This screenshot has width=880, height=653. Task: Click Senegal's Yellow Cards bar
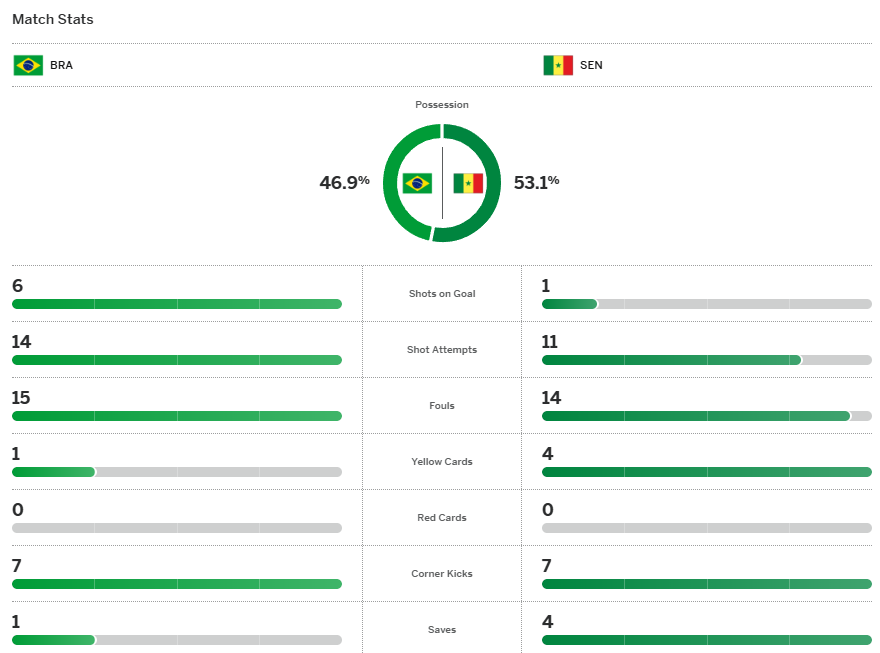pos(706,472)
